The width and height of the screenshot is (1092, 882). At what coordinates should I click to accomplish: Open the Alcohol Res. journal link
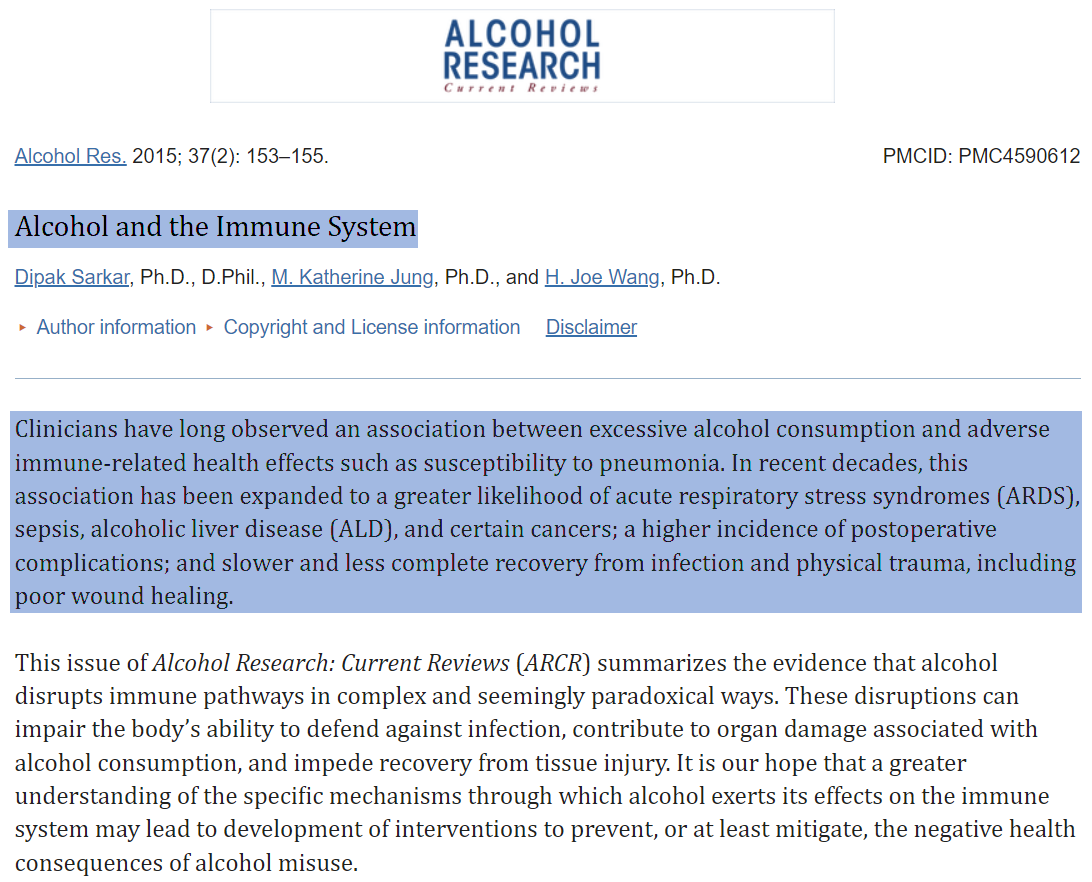click(70, 156)
